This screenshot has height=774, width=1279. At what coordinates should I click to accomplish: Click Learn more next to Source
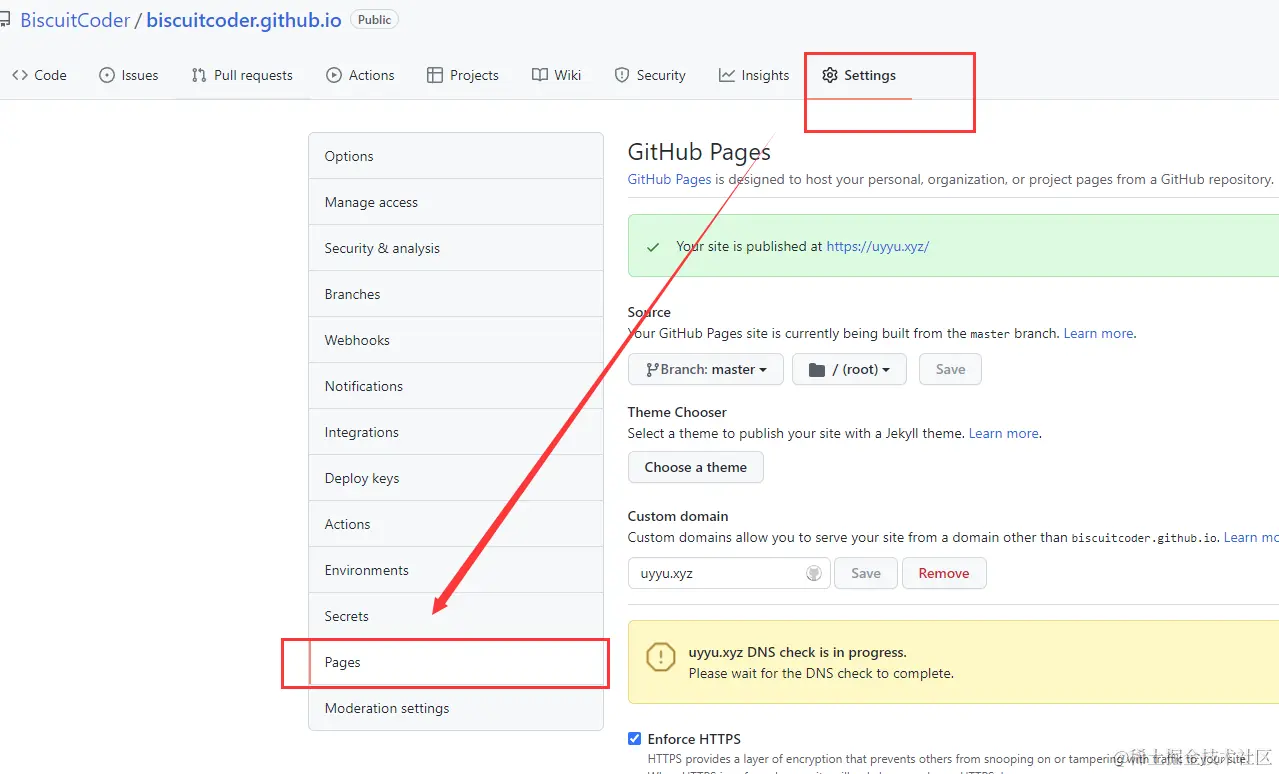coord(1099,333)
